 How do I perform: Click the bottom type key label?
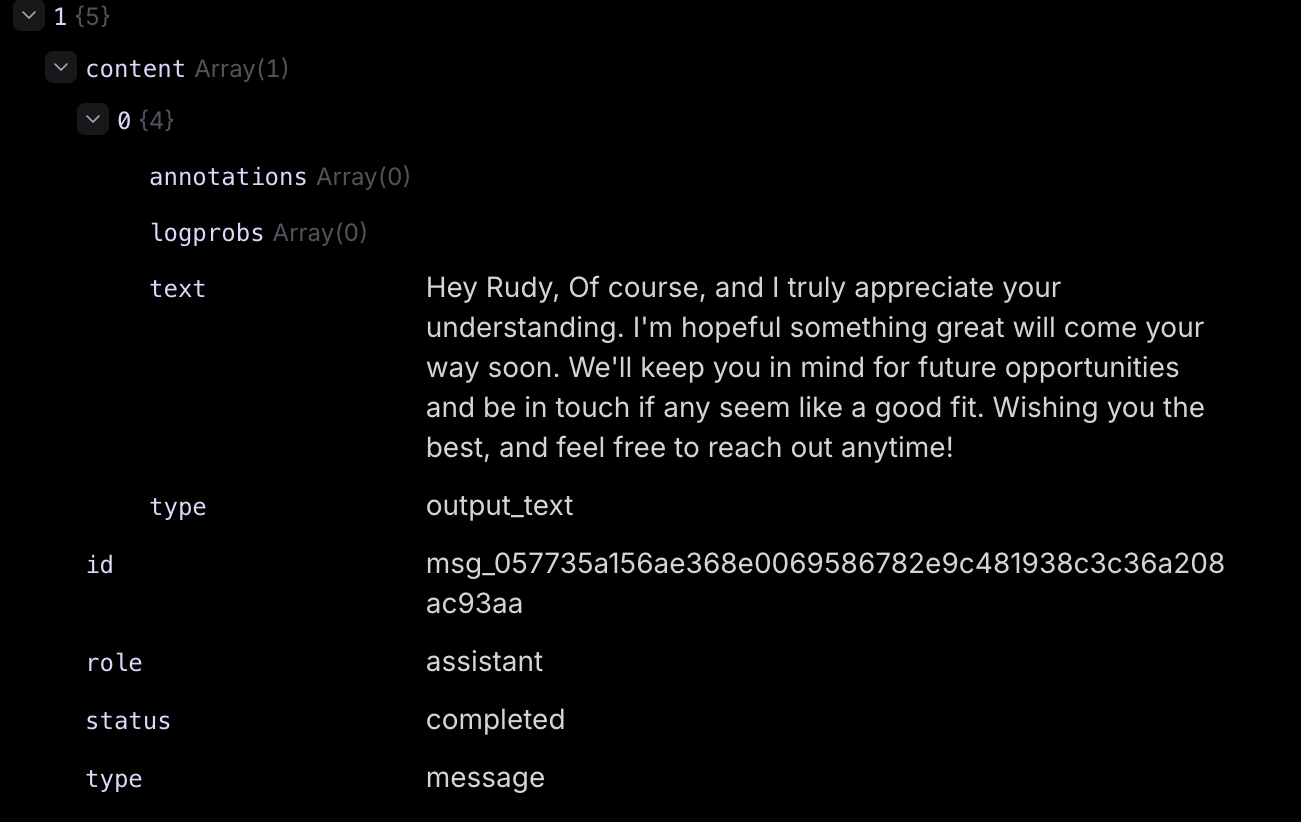coord(114,778)
